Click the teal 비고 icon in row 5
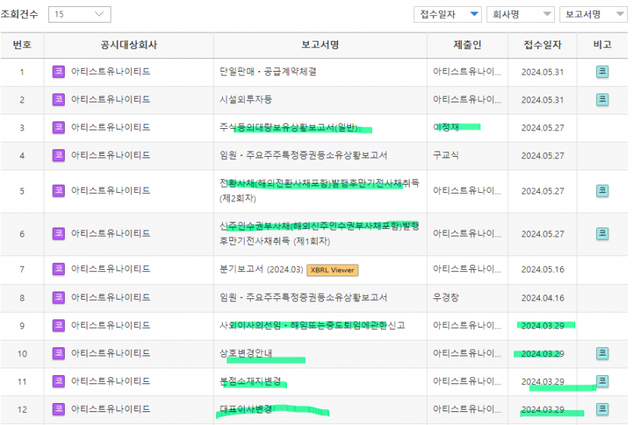 pos(602,191)
